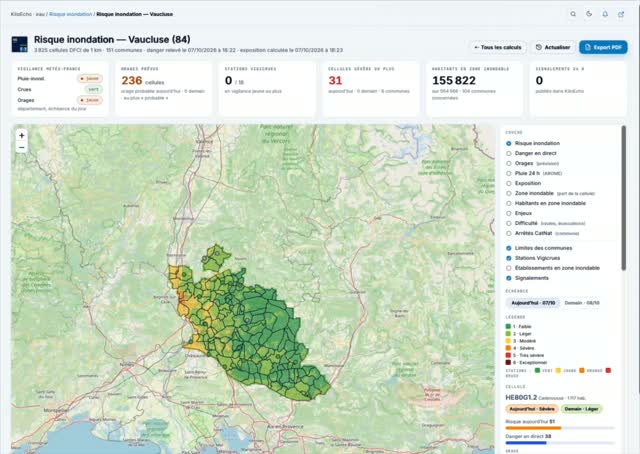Open the 'Risque inondation' breadcrumb link
The image size is (640, 454).
(x=71, y=14)
